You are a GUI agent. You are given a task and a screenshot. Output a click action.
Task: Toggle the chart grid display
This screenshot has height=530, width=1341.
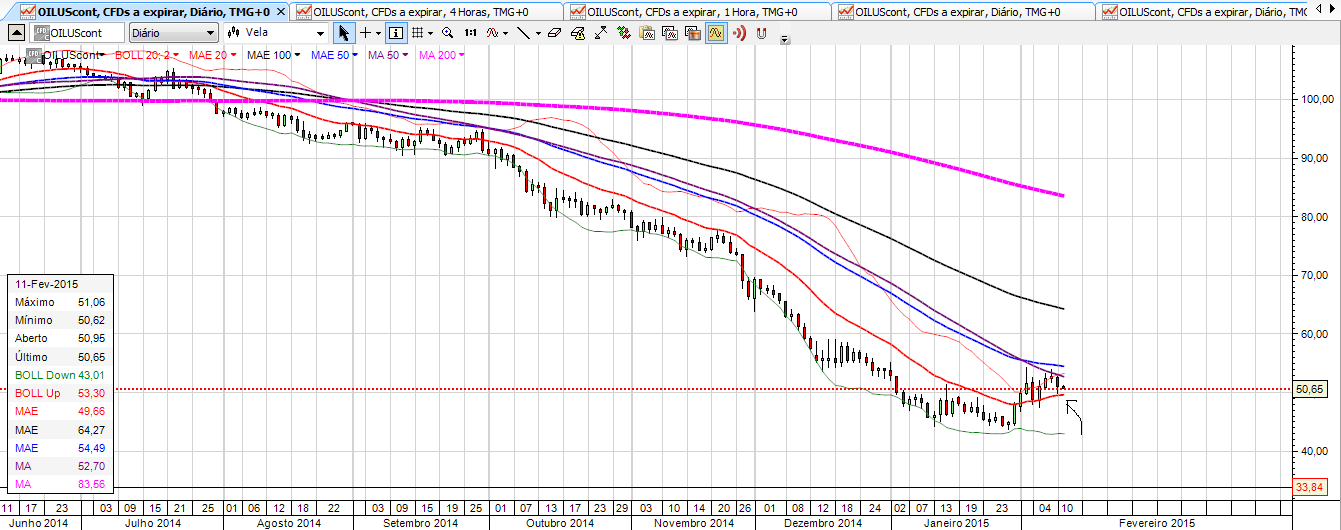coord(418,33)
